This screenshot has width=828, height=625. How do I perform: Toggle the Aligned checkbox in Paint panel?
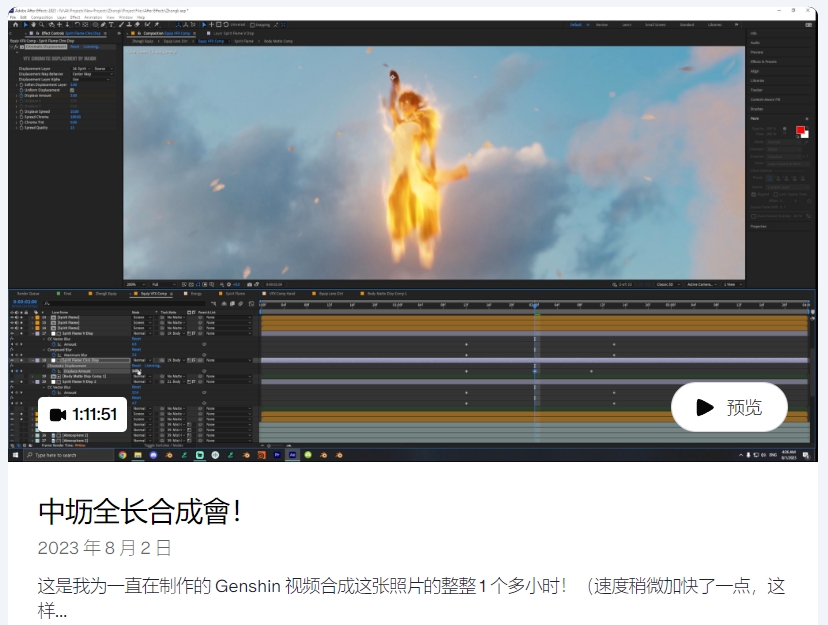point(754,194)
